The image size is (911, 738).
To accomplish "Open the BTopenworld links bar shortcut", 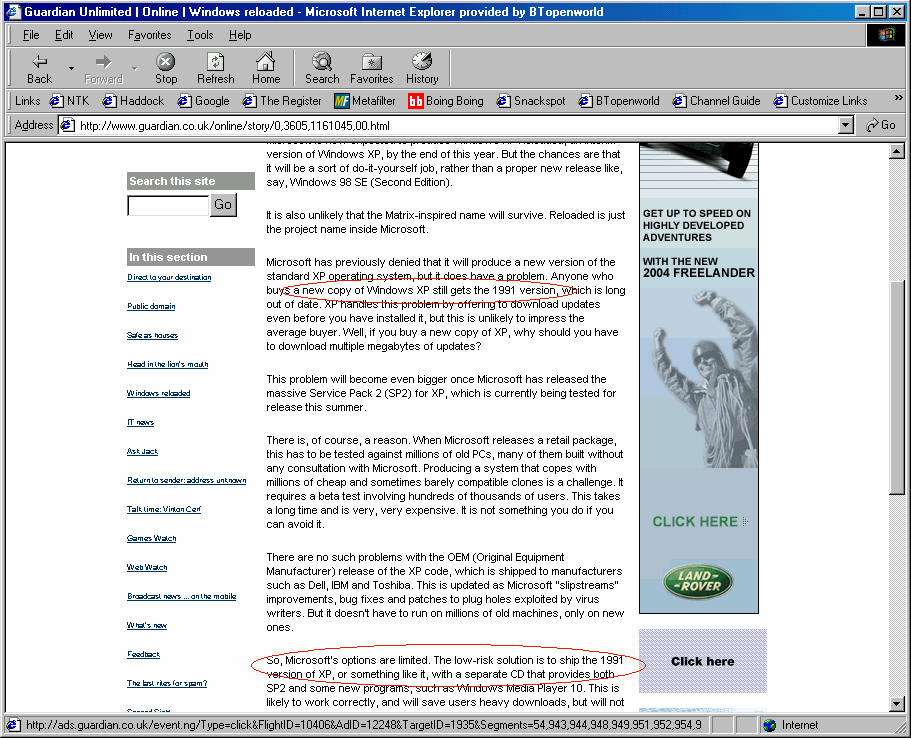I will coord(619,101).
